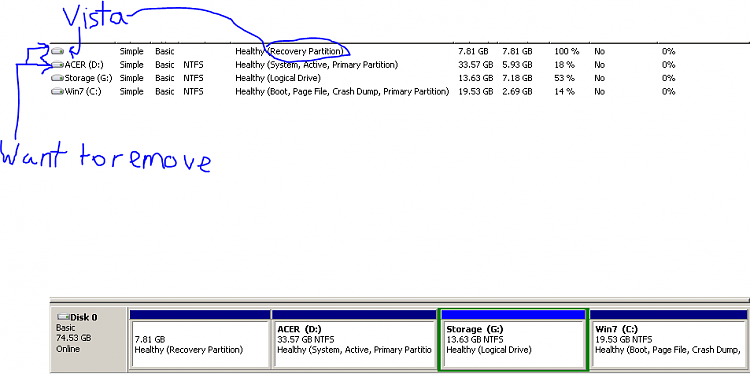Click NTFS file system cell for Win7 (C:)
Viewport: 750px width, 374px height.
click(x=193, y=91)
